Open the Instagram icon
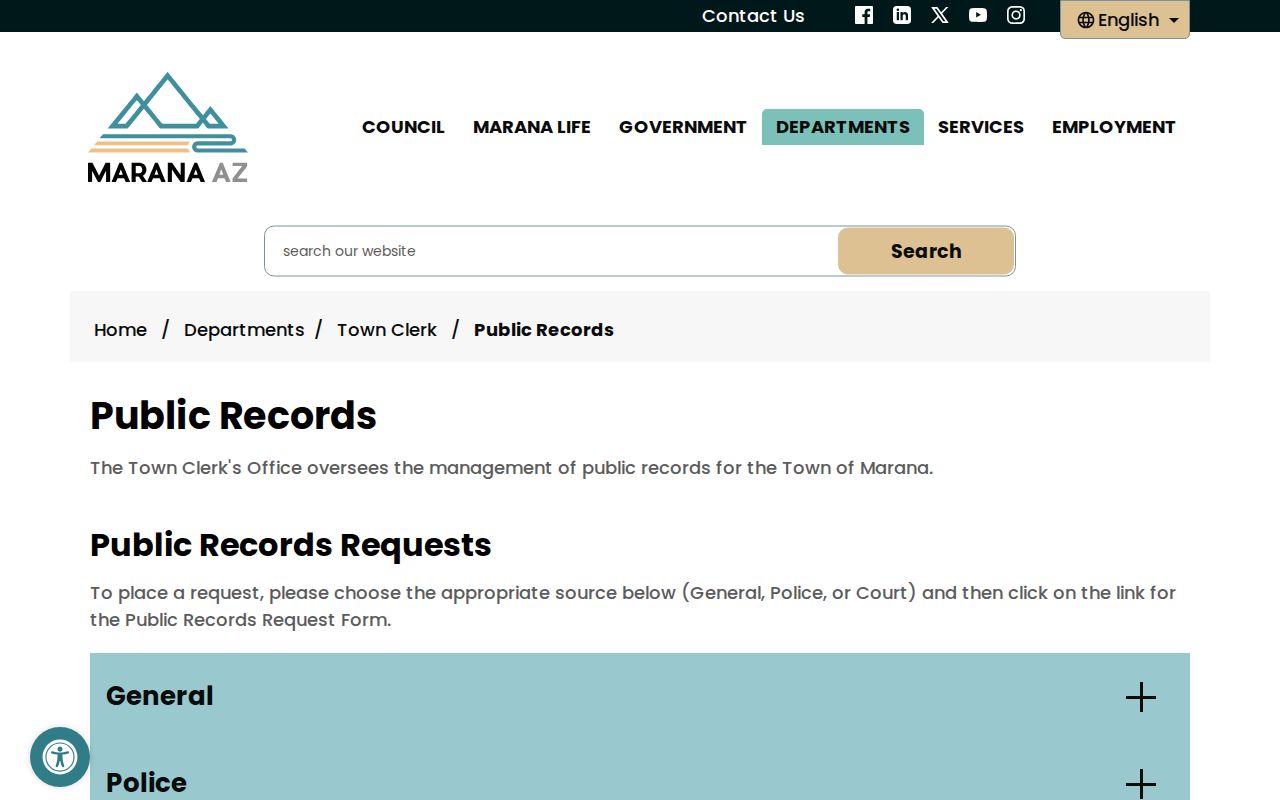 1016,15
